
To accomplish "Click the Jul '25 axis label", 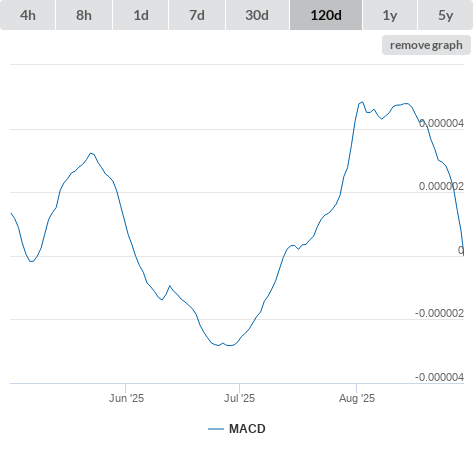I will [x=239, y=398].
